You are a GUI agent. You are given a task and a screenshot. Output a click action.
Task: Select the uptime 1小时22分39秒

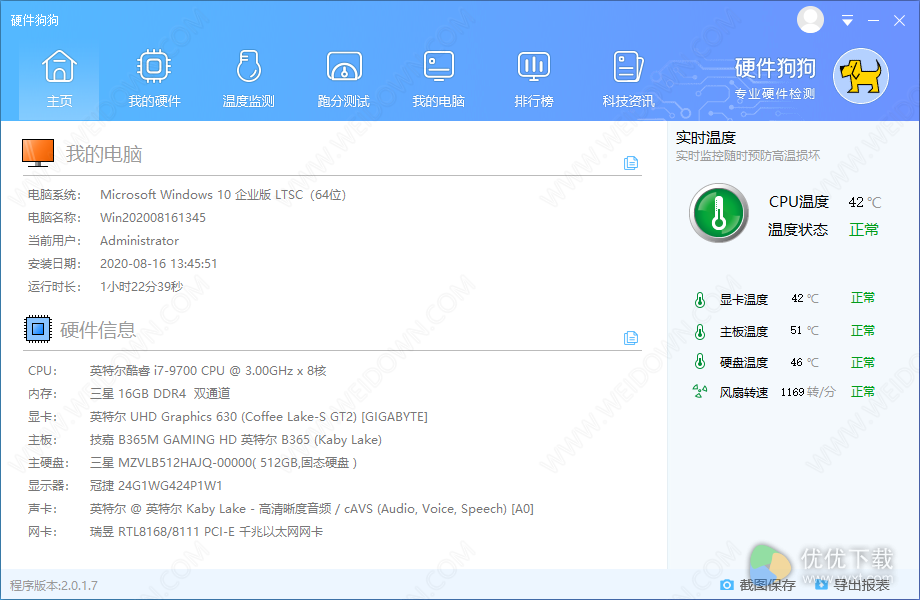[x=141, y=286]
